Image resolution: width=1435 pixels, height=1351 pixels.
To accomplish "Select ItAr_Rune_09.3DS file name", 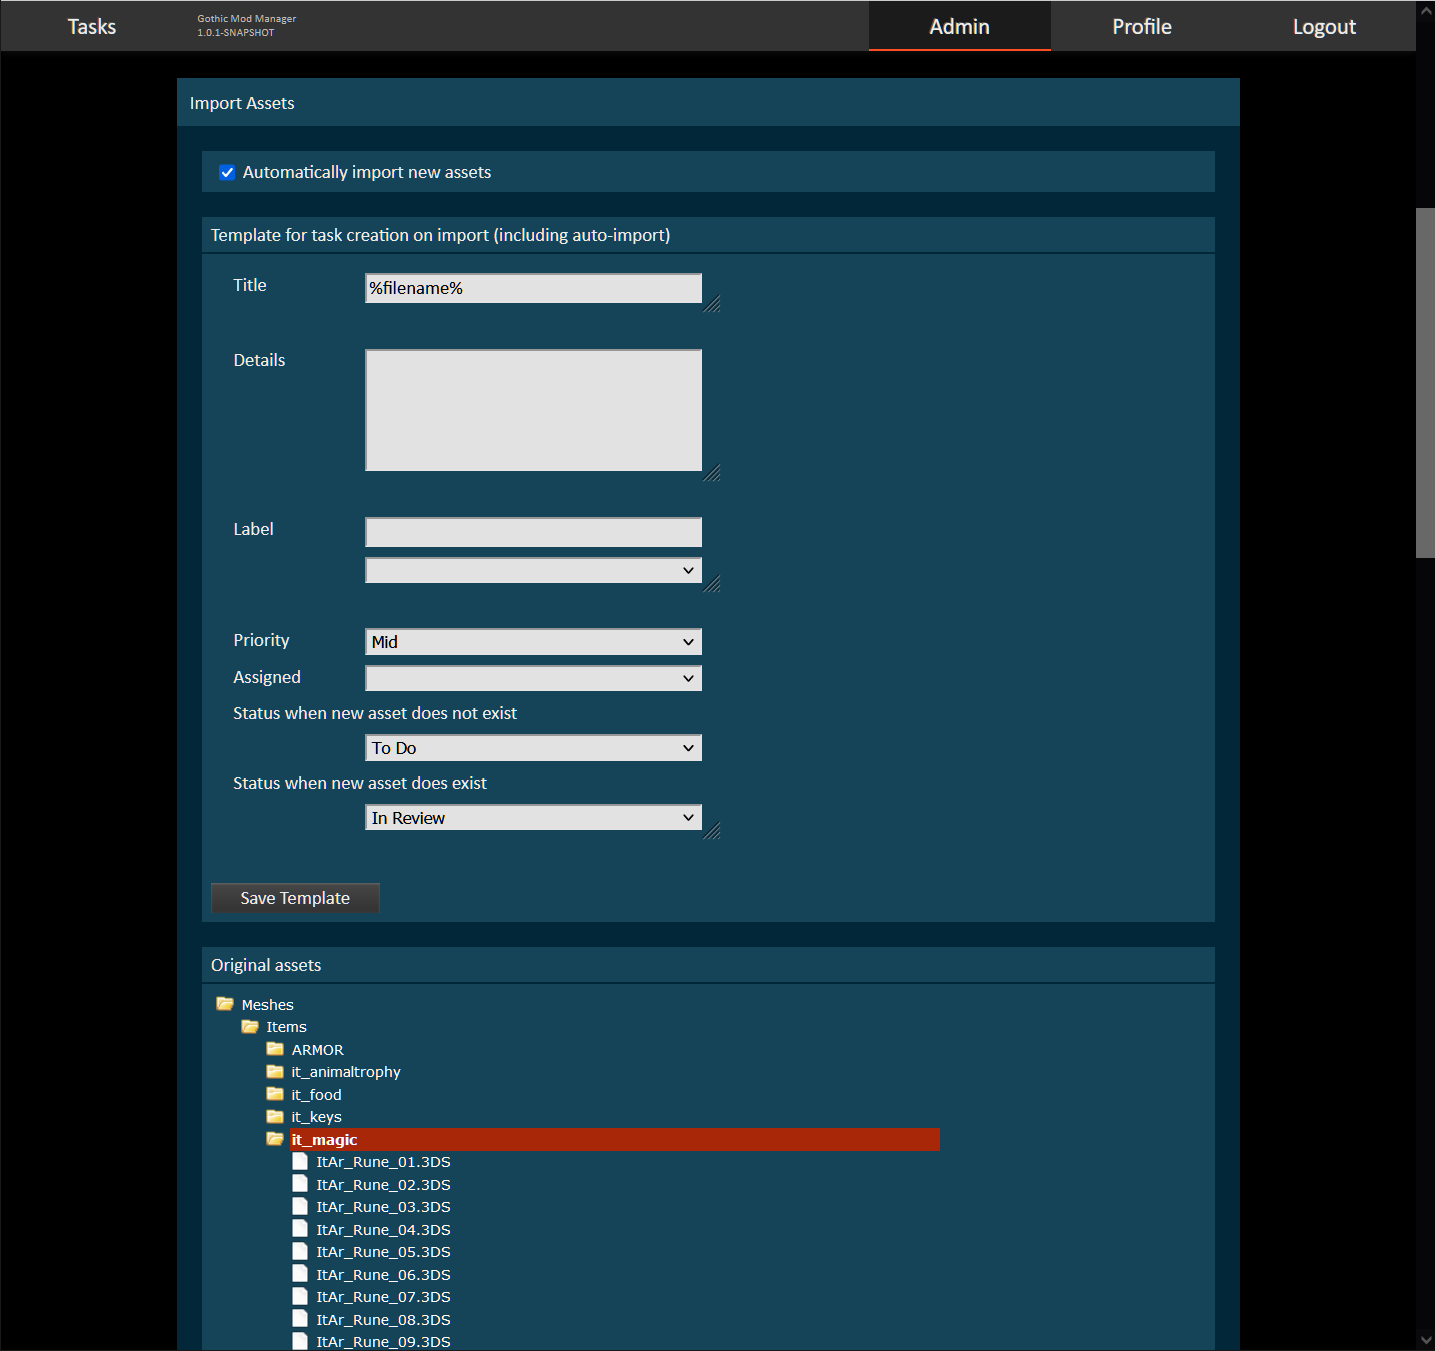I will 383,1342.
